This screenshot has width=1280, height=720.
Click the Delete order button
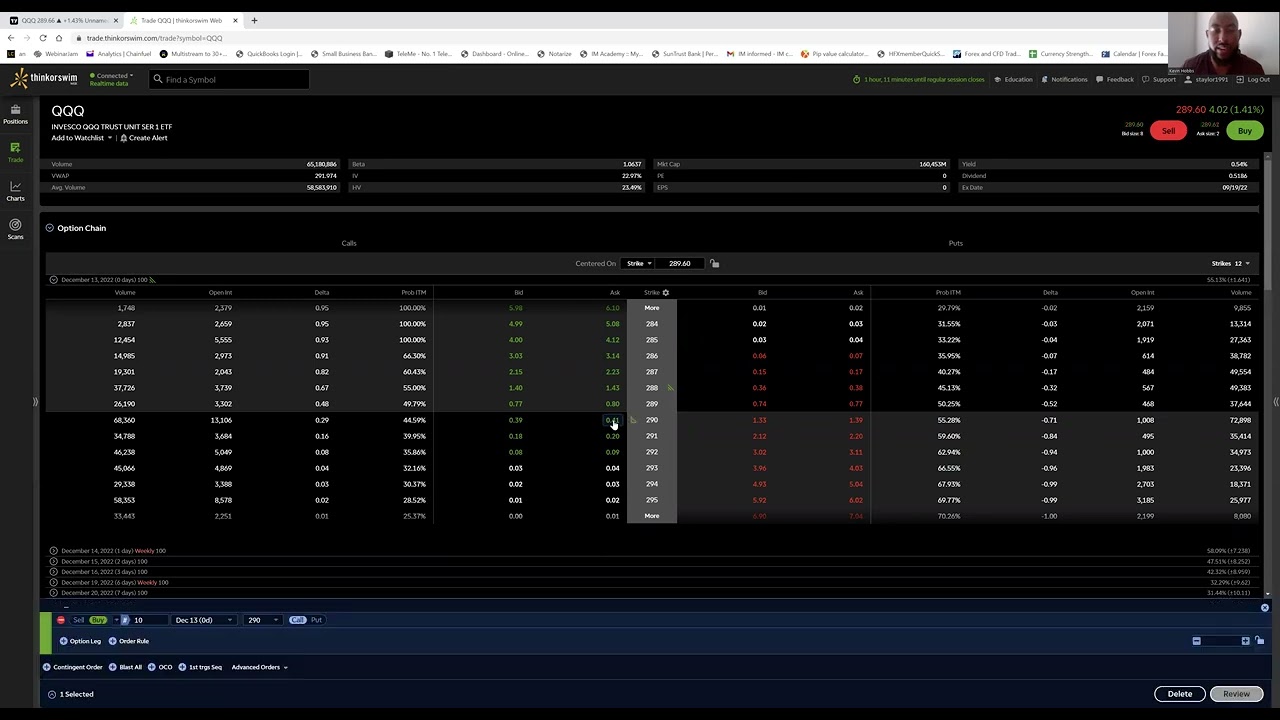[x=1180, y=694]
